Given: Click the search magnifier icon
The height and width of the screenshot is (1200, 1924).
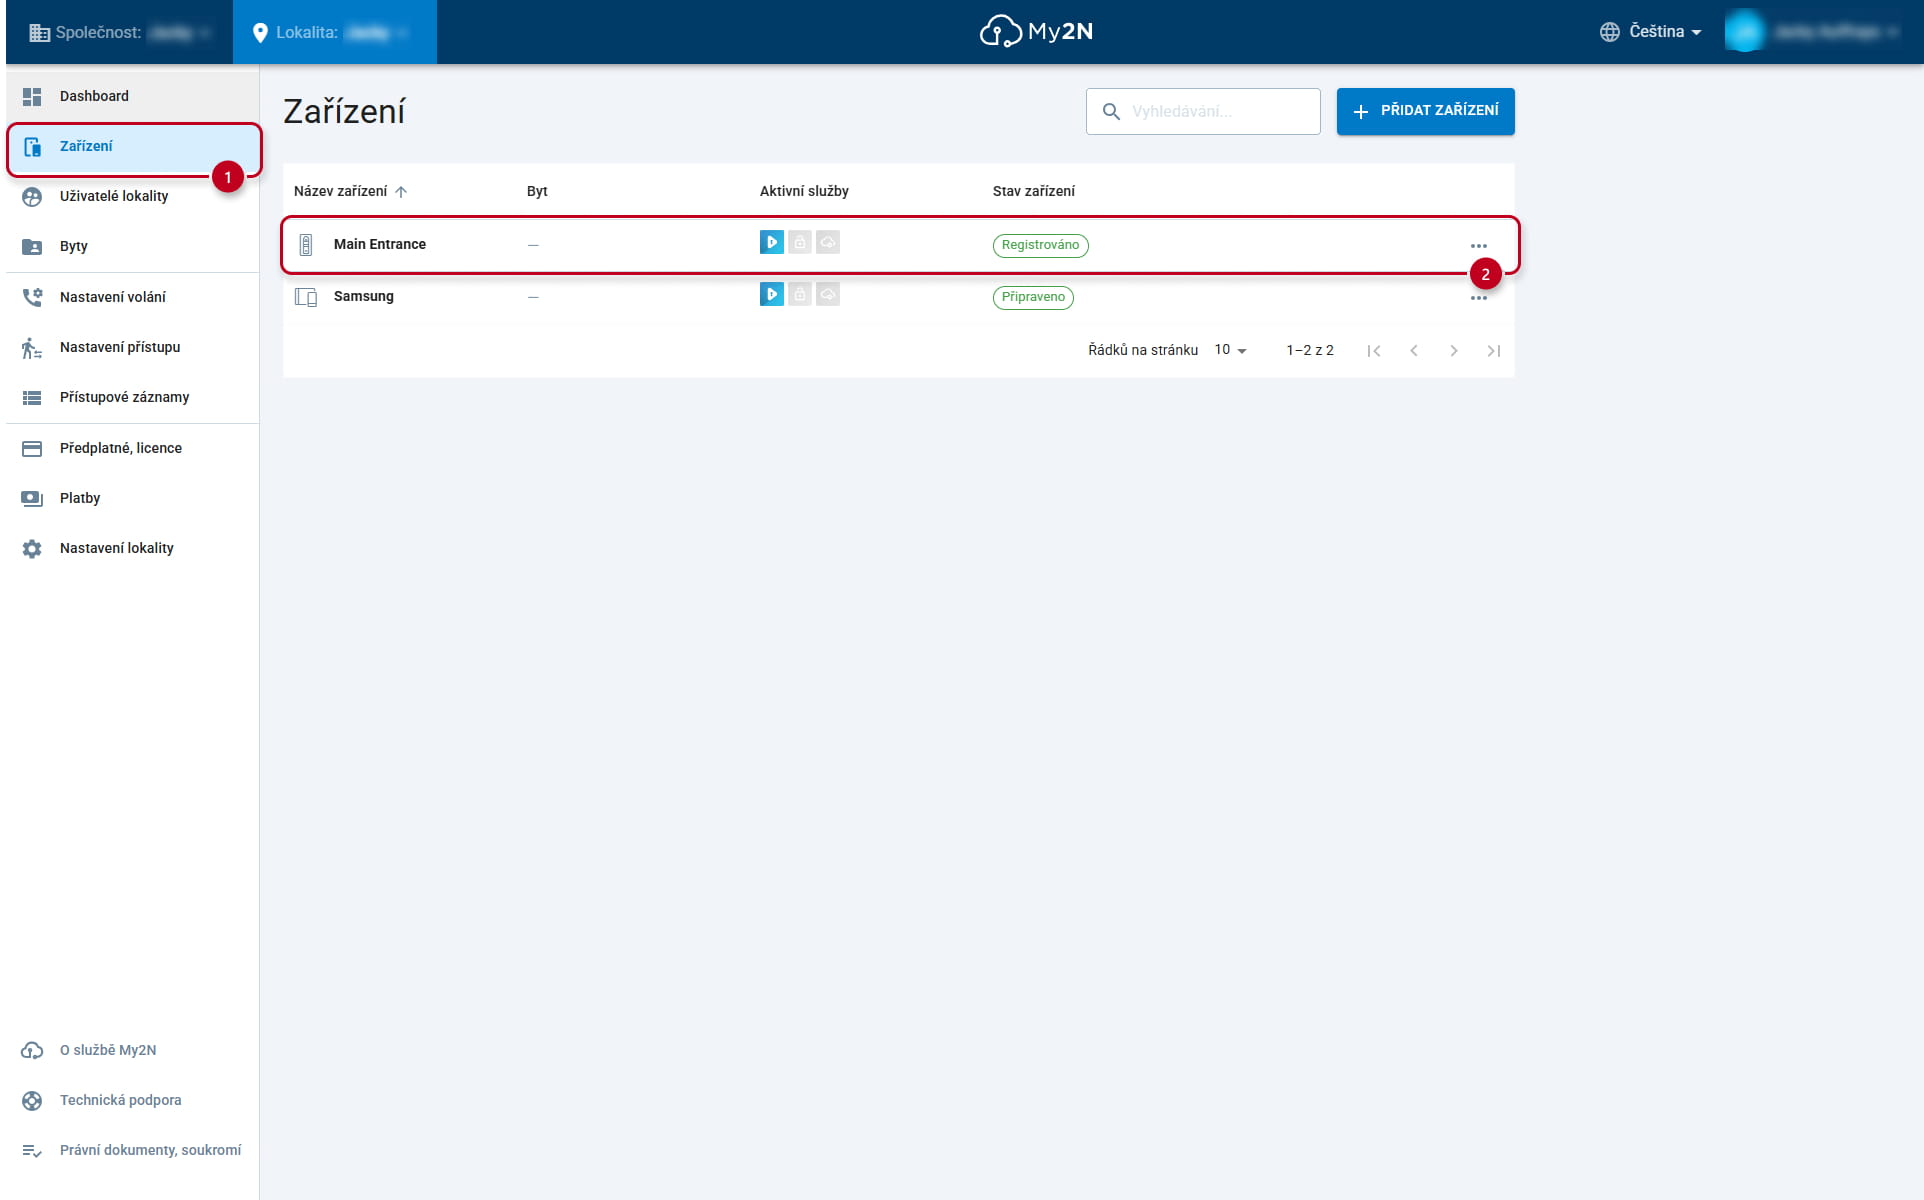Looking at the screenshot, I should 1111,112.
